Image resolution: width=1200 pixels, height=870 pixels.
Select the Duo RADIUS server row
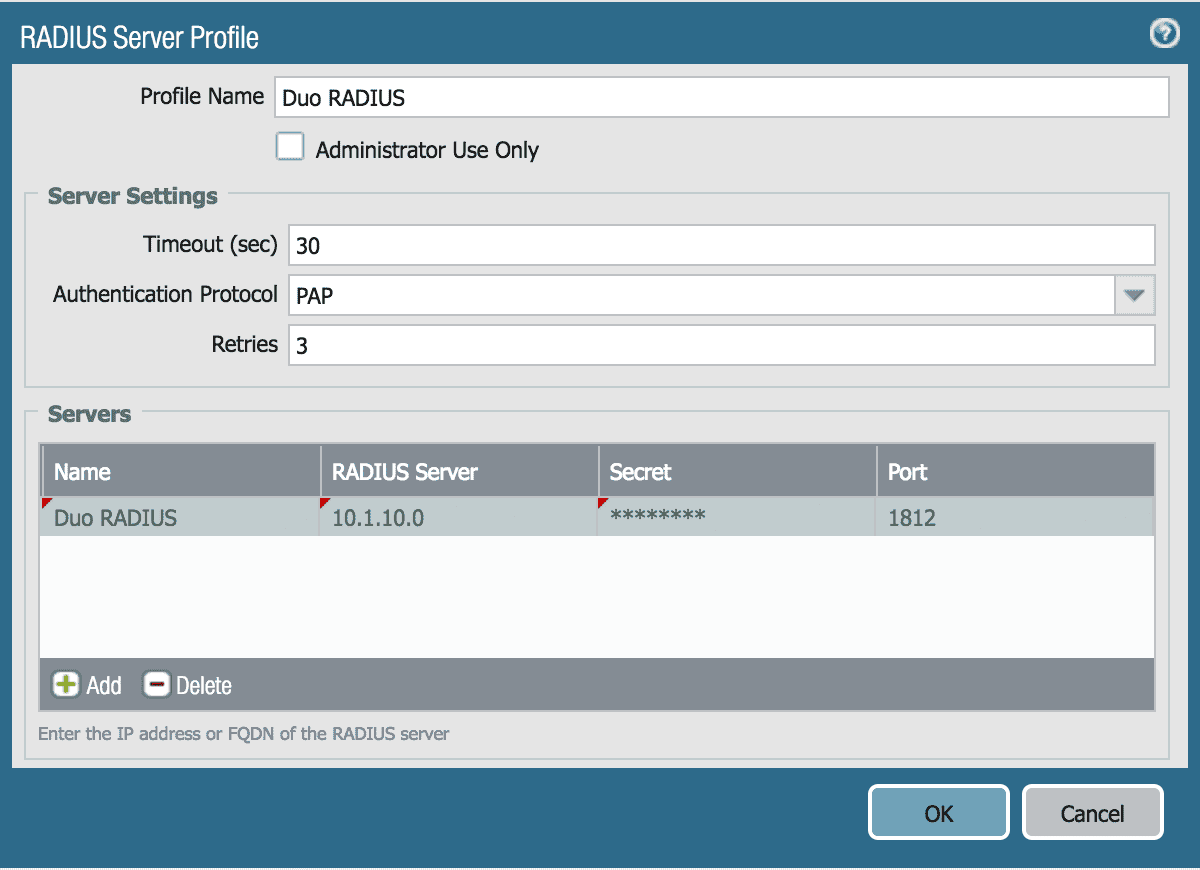[x=180, y=517]
